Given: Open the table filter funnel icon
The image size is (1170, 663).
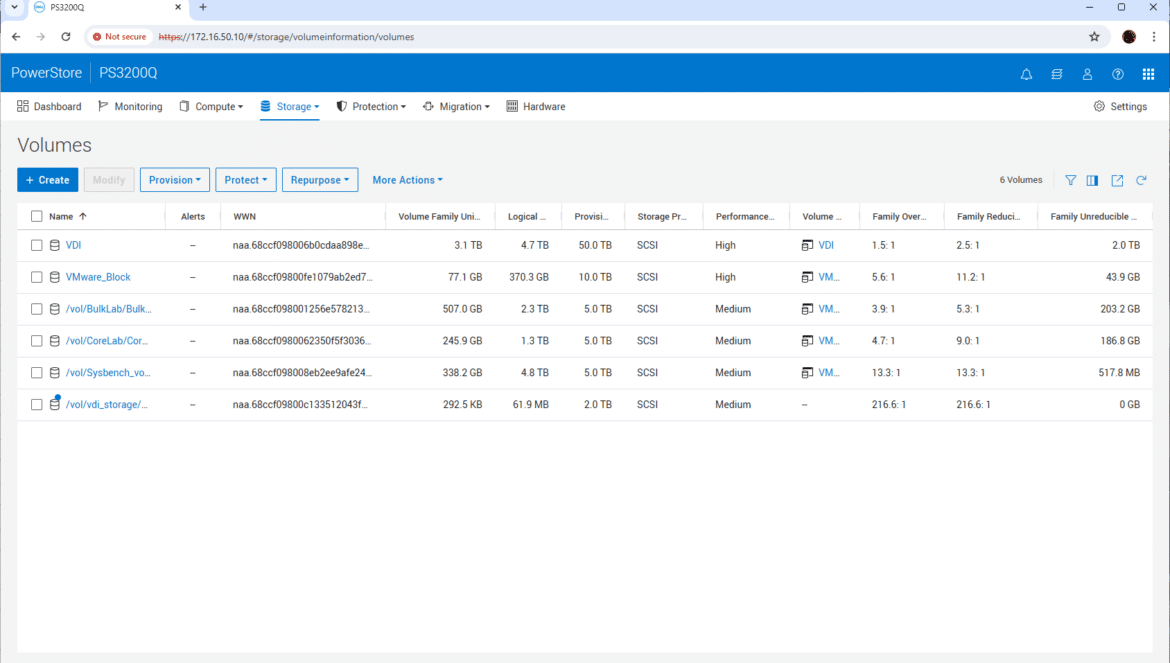Looking at the screenshot, I should pos(1071,180).
